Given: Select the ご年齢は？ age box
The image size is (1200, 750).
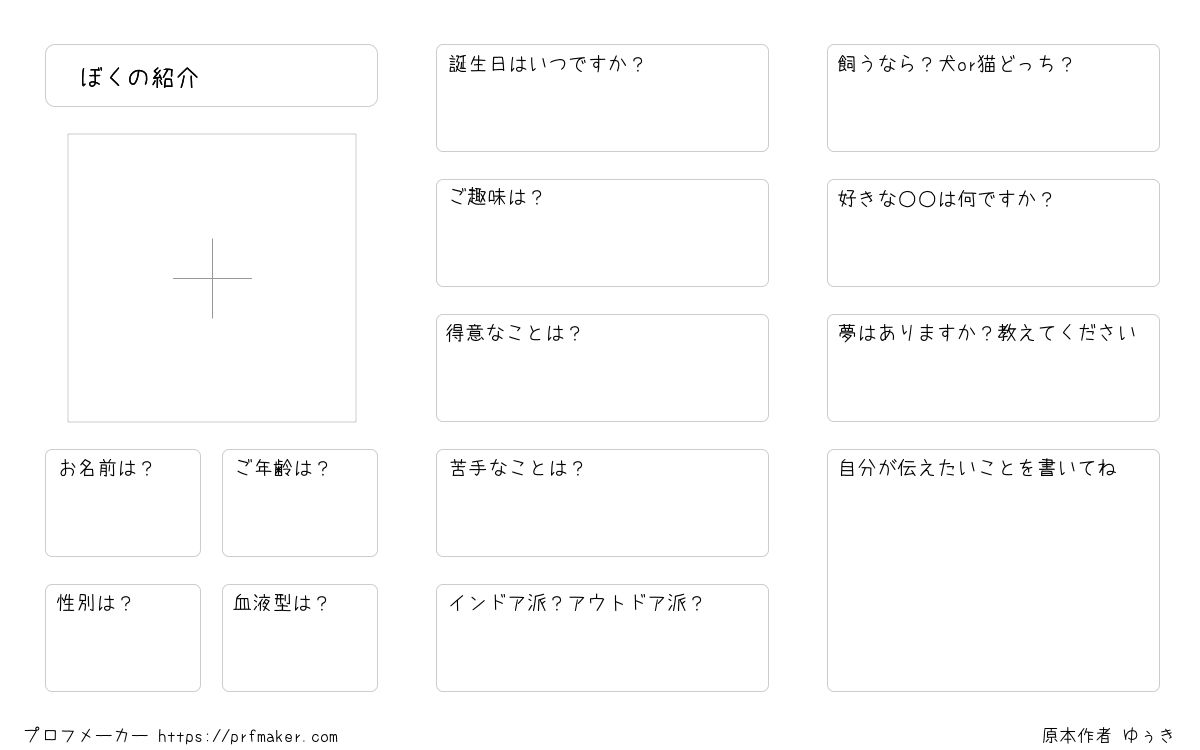Looking at the screenshot, I should click(x=300, y=503).
